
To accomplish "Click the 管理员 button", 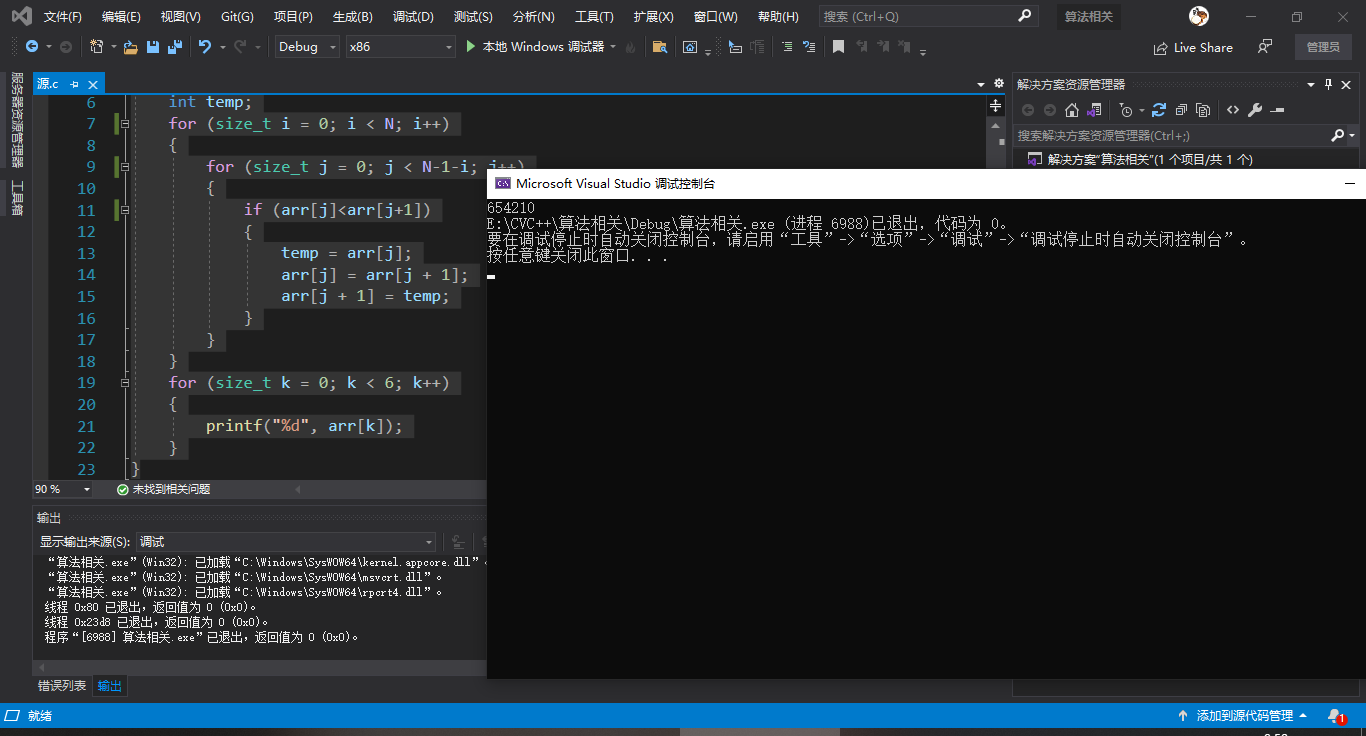I will [1323, 47].
